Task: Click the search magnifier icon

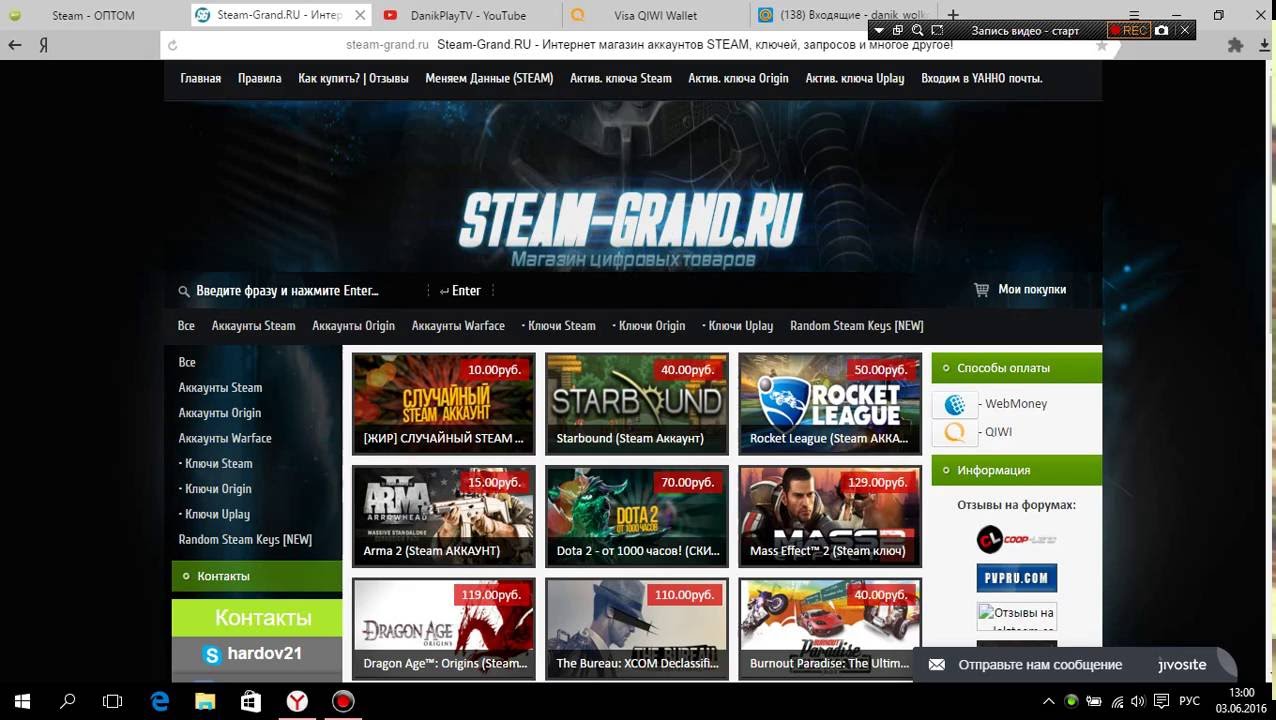Action: pyautogui.click(x=183, y=291)
